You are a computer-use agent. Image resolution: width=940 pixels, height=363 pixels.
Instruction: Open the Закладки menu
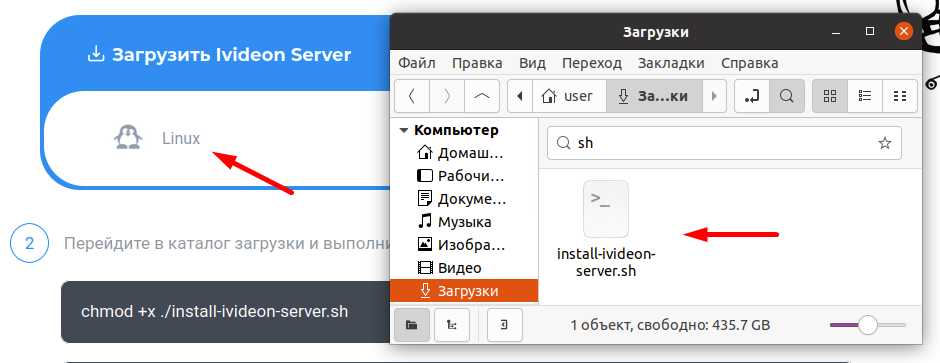coord(671,63)
